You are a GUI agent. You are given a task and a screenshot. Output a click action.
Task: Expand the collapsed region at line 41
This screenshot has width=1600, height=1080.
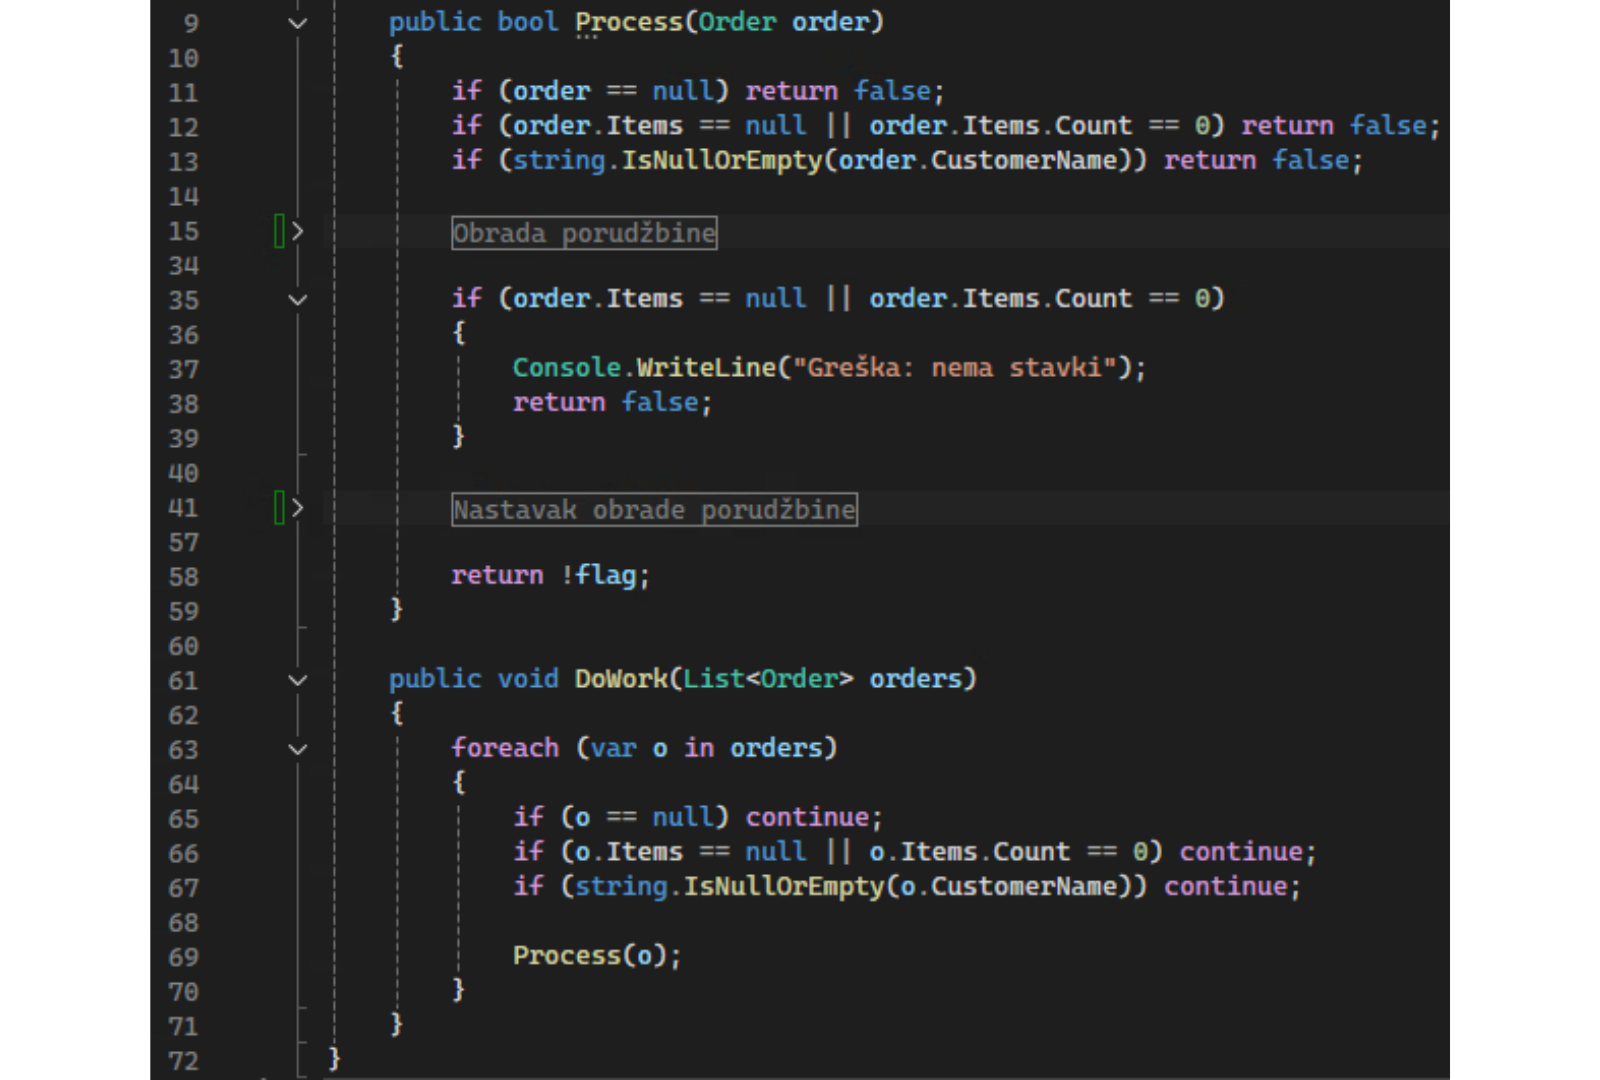(297, 508)
